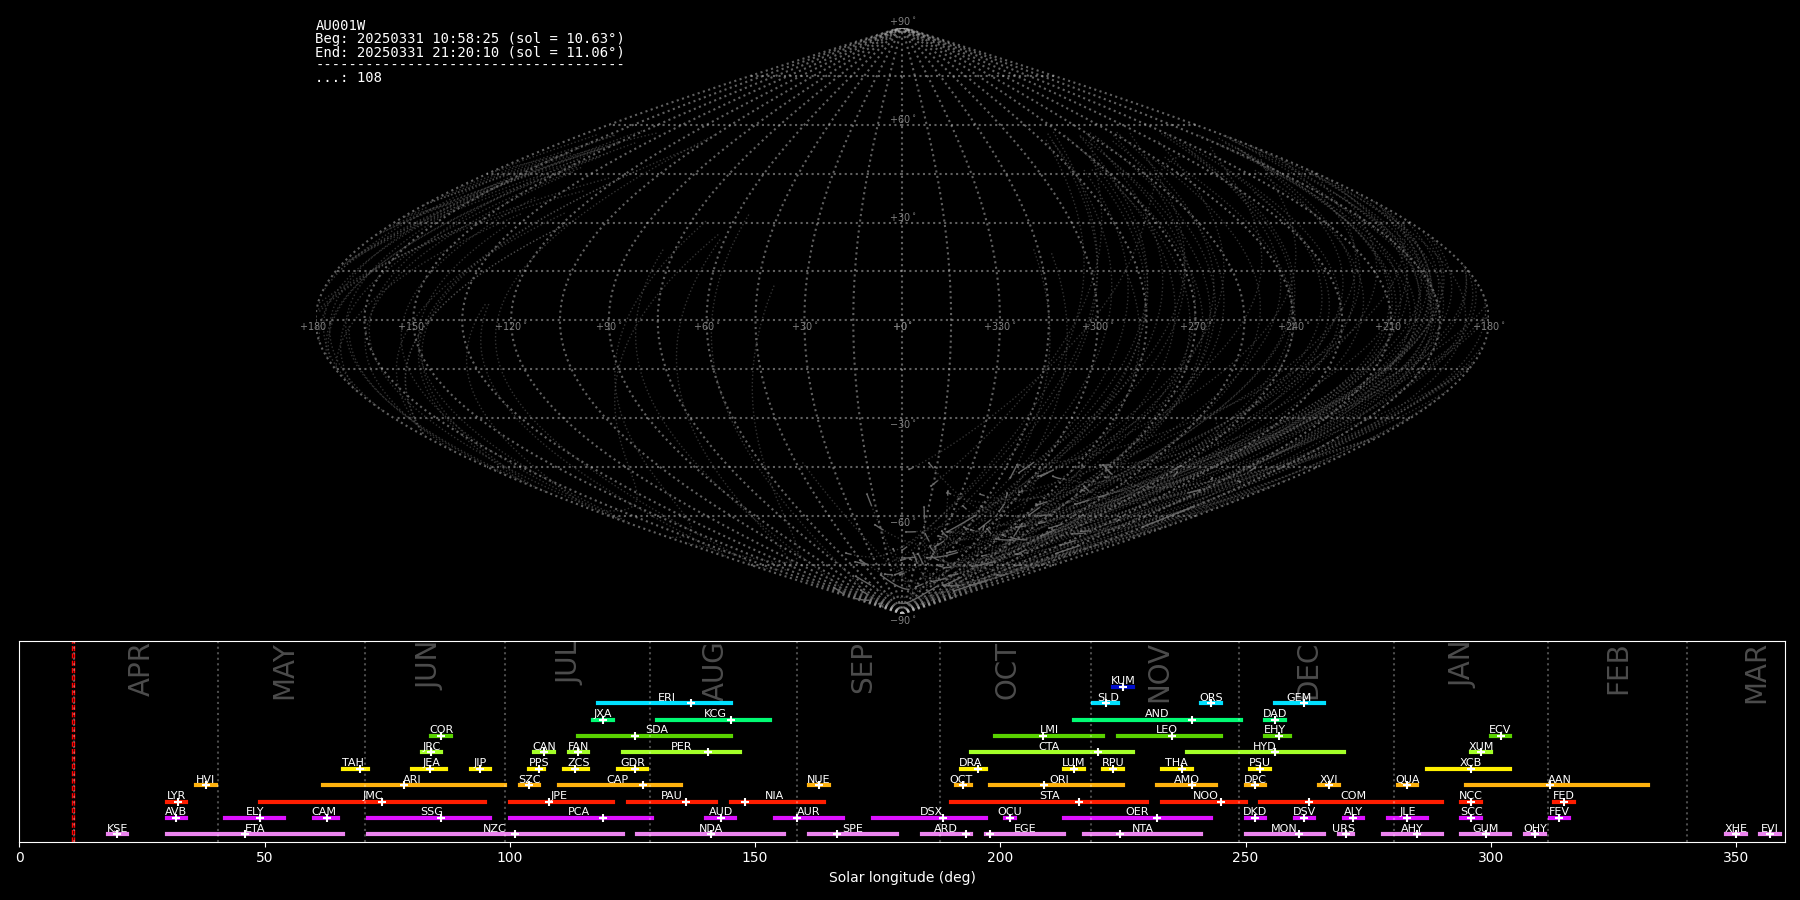Select the MON shower pink bar
Viewport: 1800px width, 900px height.
tap(1285, 834)
